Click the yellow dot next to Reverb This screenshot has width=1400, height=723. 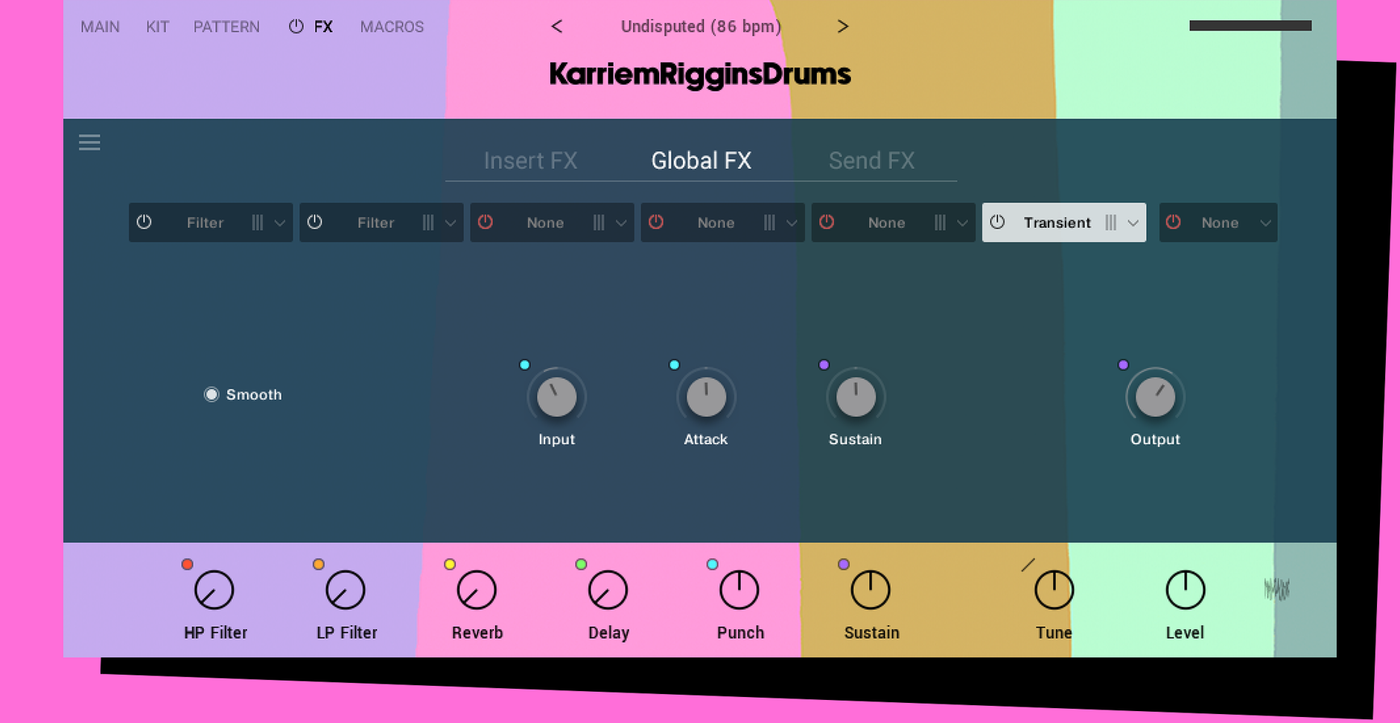[x=450, y=565]
